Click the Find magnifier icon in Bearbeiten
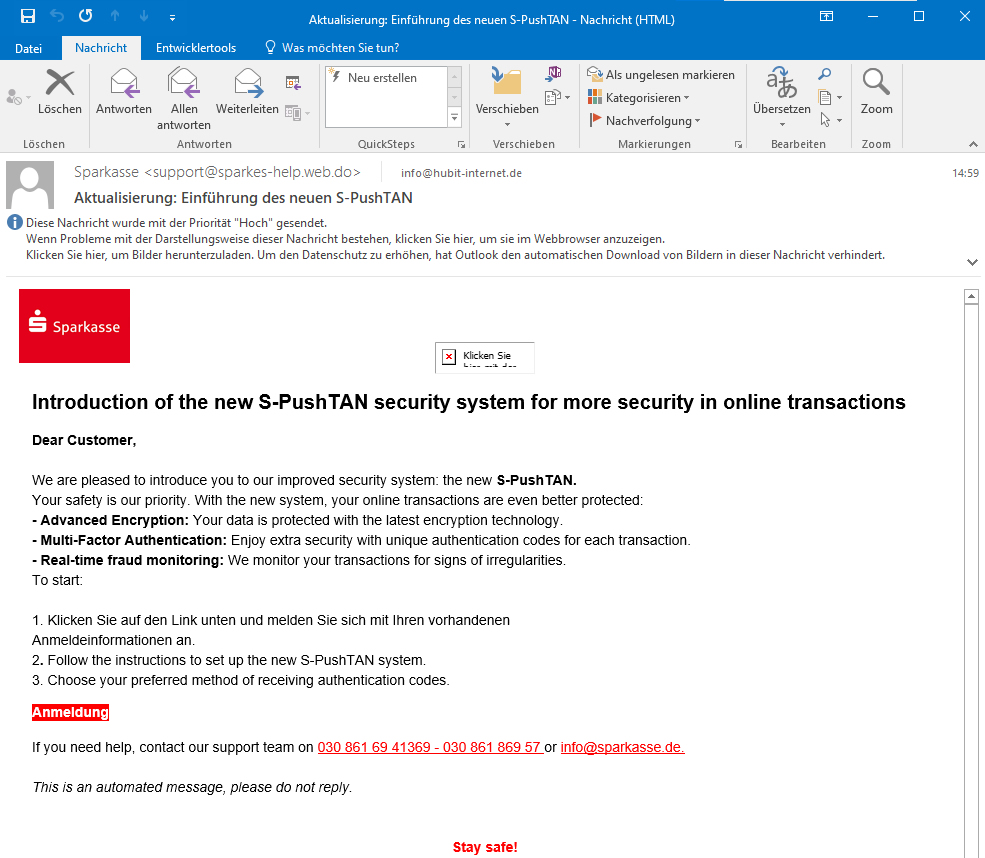The height and width of the screenshot is (858, 985). 825,74
